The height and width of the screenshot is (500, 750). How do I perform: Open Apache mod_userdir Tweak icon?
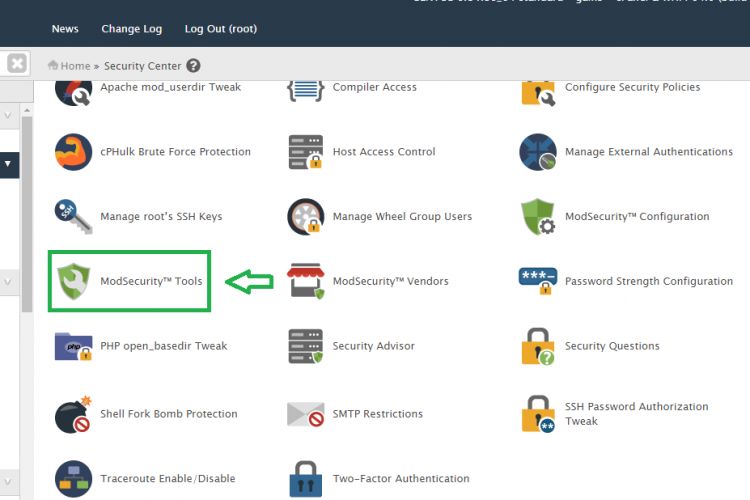pyautogui.click(x=73, y=93)
